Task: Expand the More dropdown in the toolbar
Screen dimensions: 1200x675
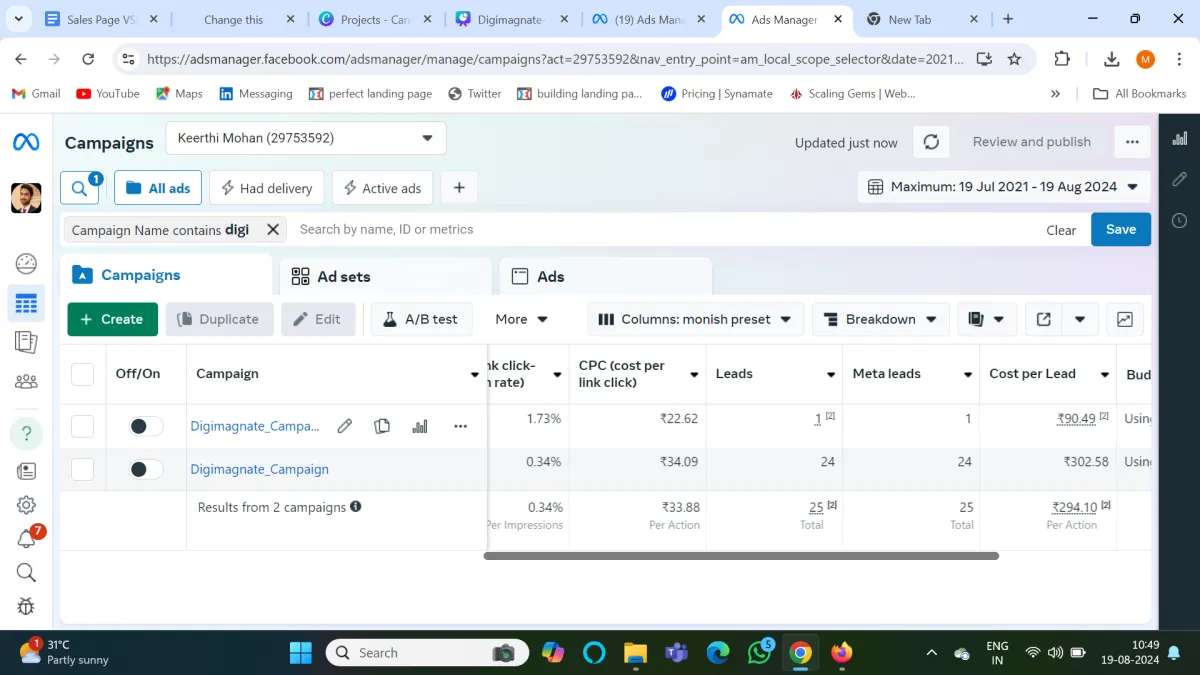Action: pyautogui.click(x=522, y=319)
